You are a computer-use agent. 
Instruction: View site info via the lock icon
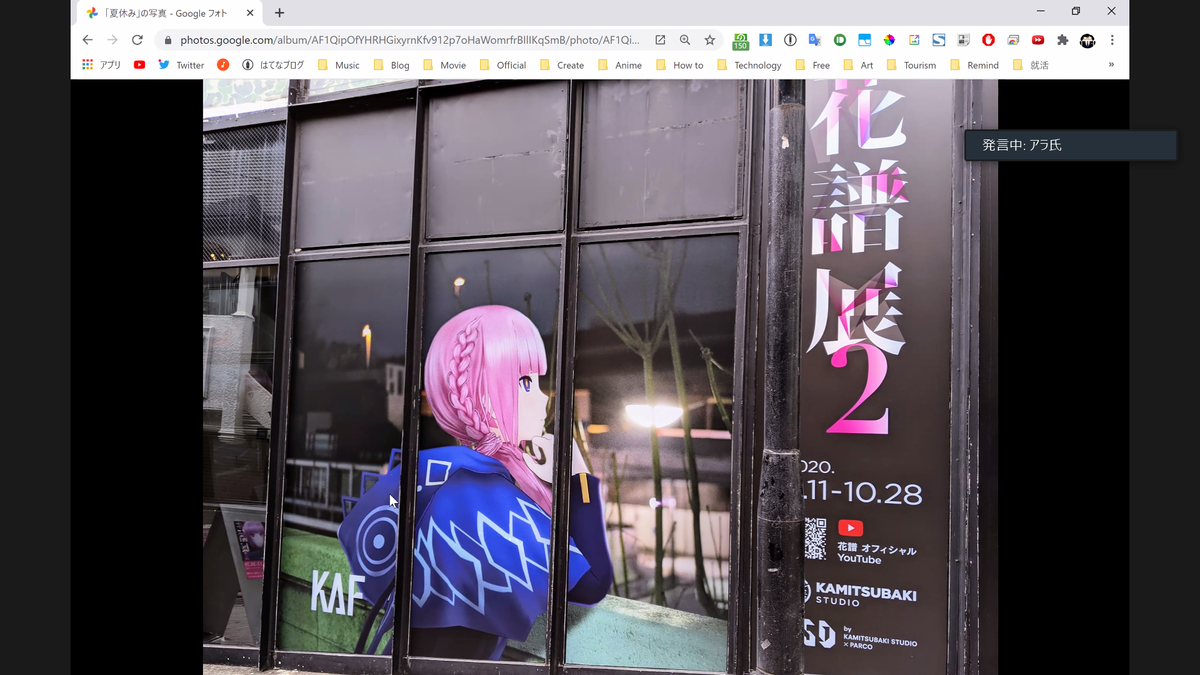pos(167,40)
